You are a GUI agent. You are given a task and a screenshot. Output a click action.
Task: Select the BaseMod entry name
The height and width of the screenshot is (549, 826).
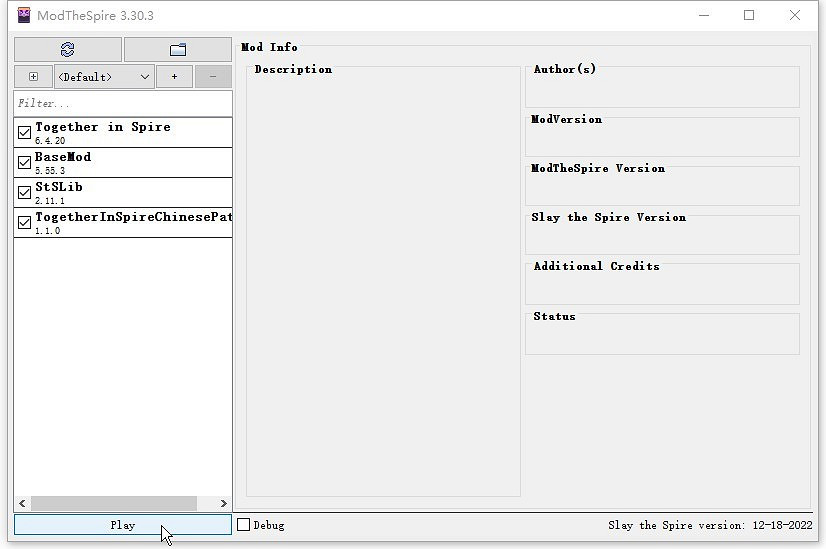[63, 157]
